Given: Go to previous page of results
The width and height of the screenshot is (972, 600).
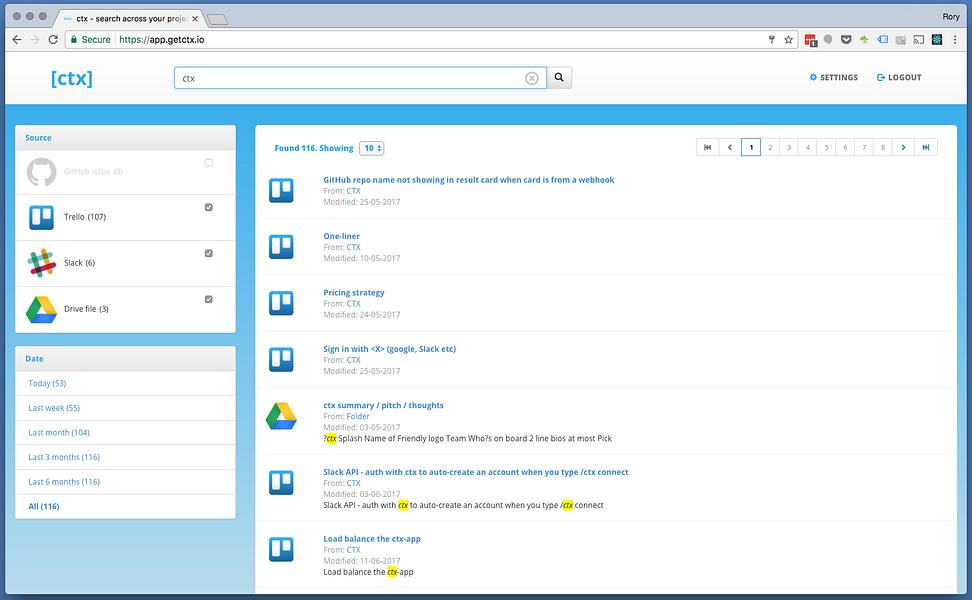Looking at the screenshot, I should [730, 148].
